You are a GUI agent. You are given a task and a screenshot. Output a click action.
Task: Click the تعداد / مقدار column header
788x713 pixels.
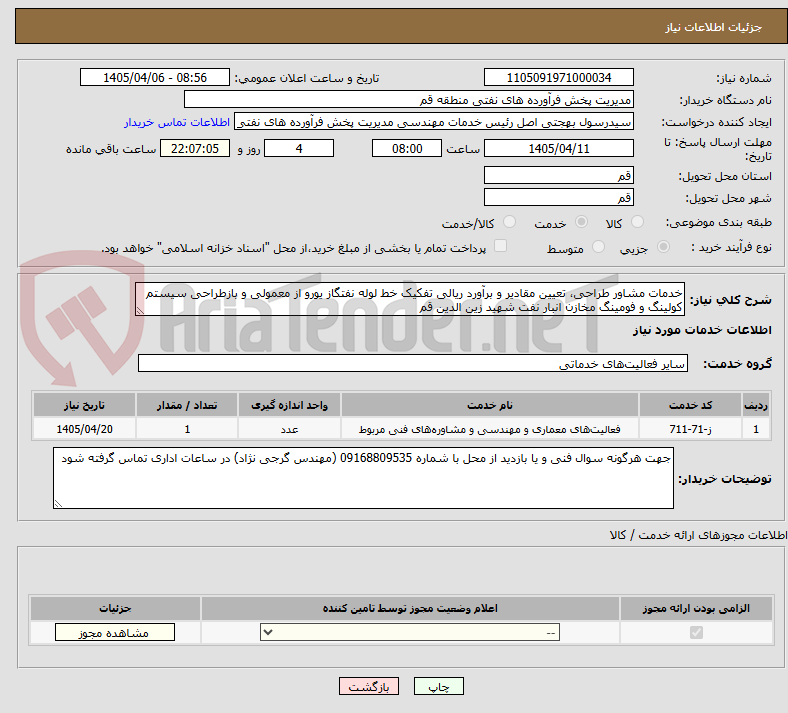(187, 405)
